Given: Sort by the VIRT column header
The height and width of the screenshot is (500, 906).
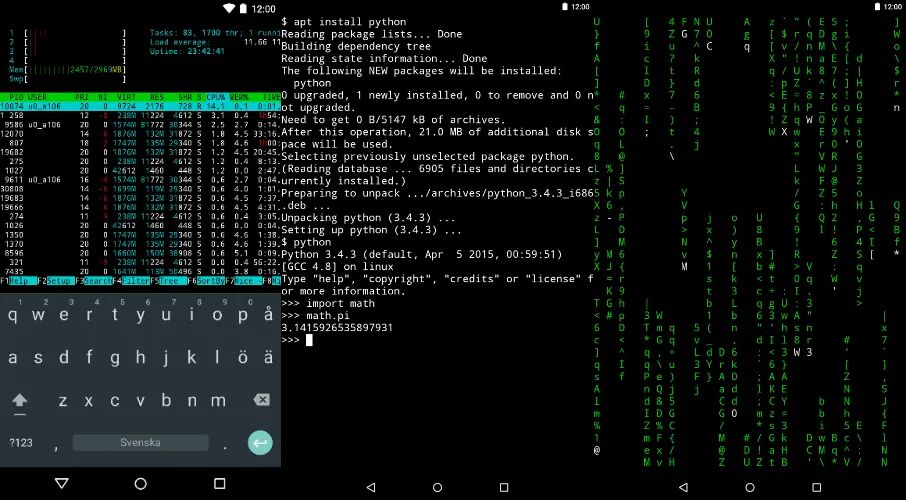Looking at the screenshot, I should pos(127,97).
